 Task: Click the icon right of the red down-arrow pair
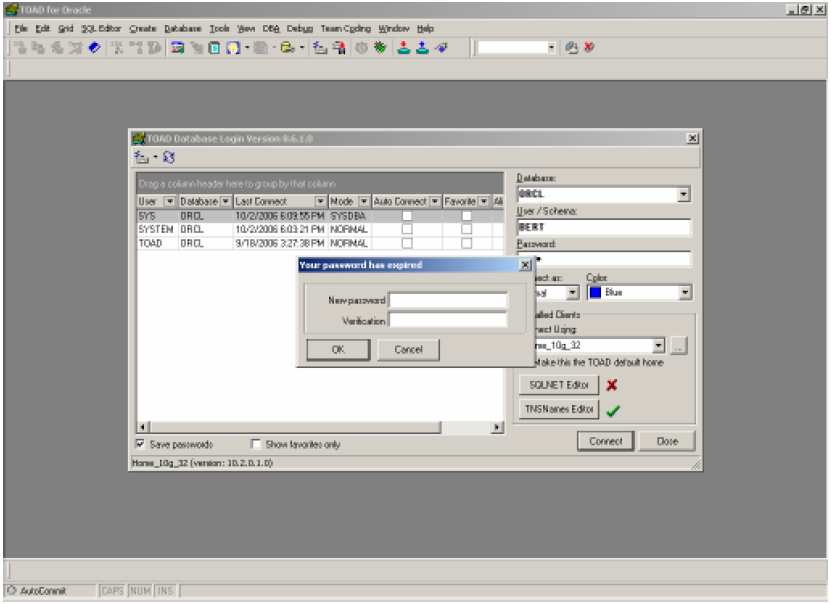[441, 48]
